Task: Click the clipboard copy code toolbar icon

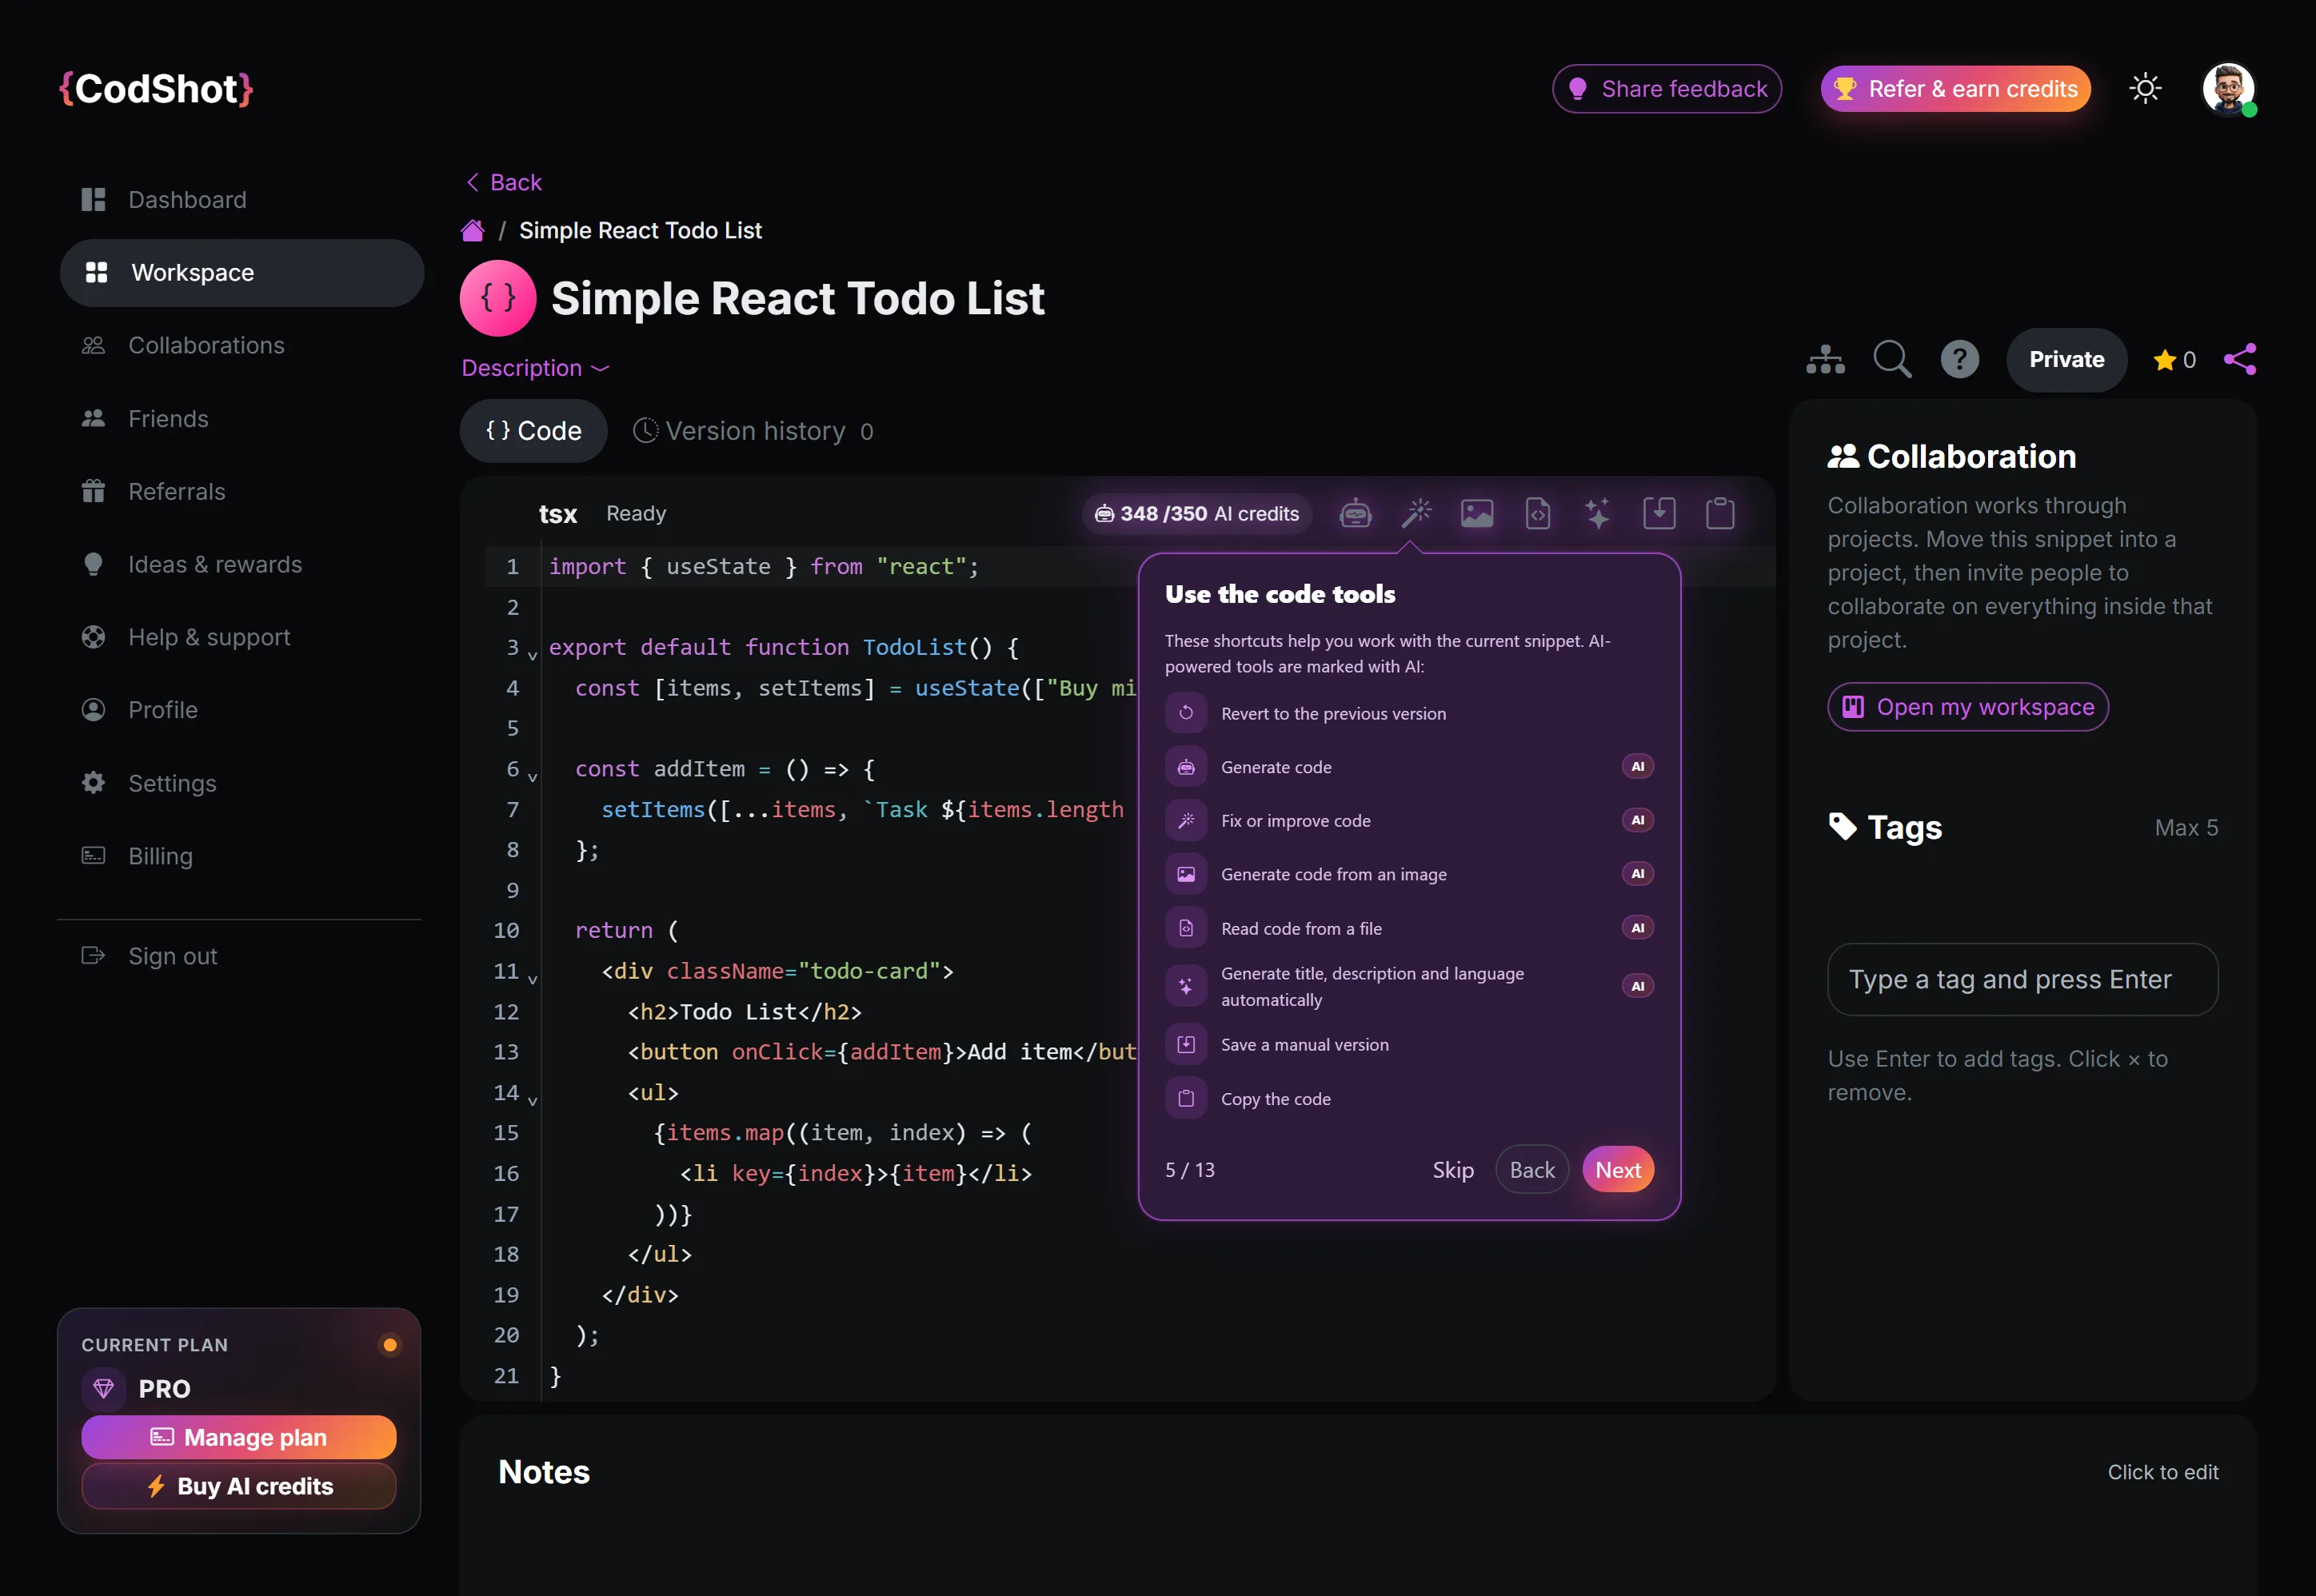Action: tap(1720, 514)
